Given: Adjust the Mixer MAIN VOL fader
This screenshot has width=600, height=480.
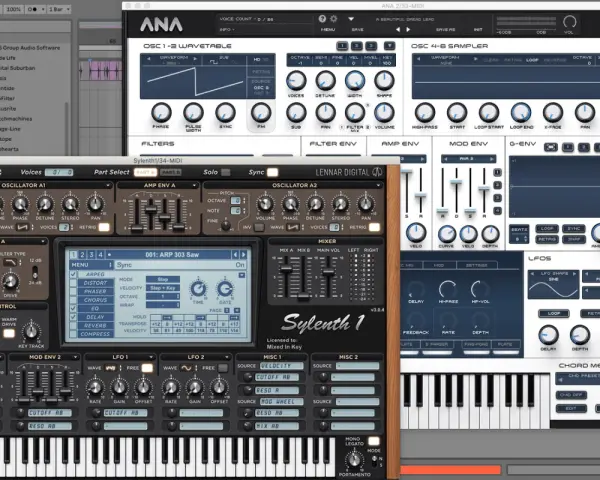Looking at the screenshot, I should tap(328, 272).
